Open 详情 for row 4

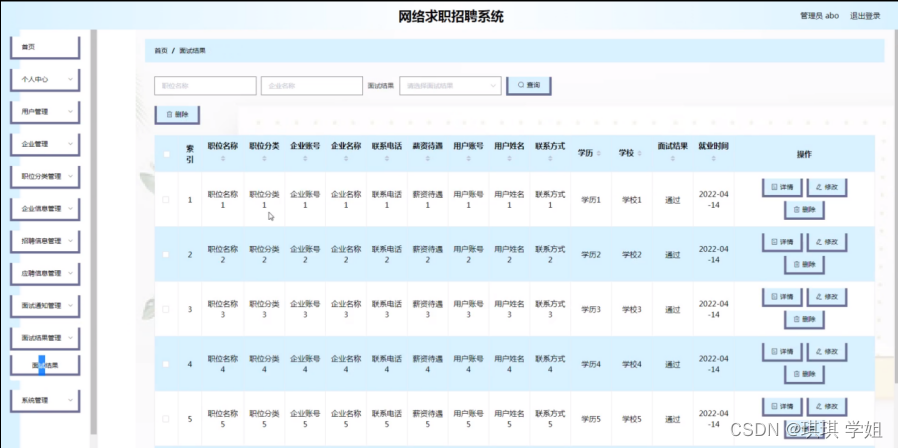[x=782, y=352]
